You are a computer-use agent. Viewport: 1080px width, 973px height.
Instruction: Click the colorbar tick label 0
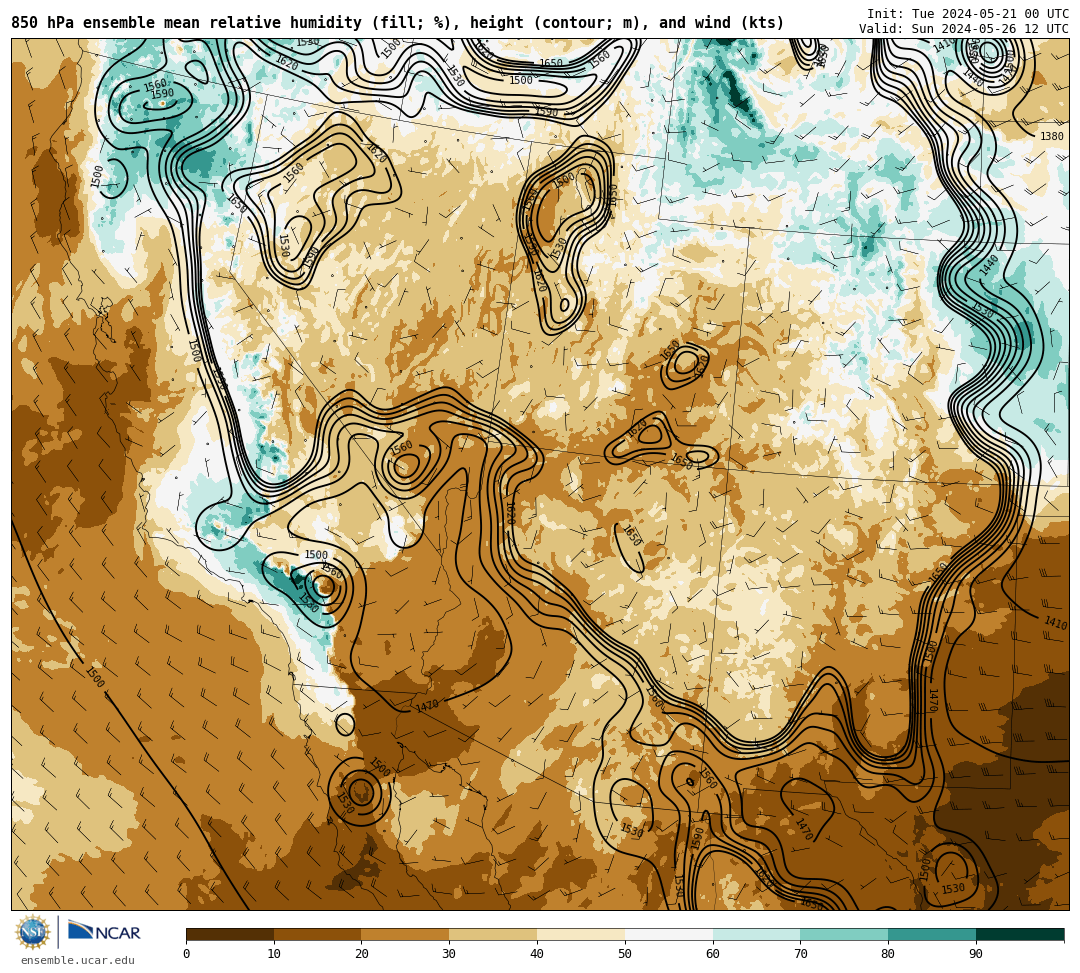(x=187, y=954)
